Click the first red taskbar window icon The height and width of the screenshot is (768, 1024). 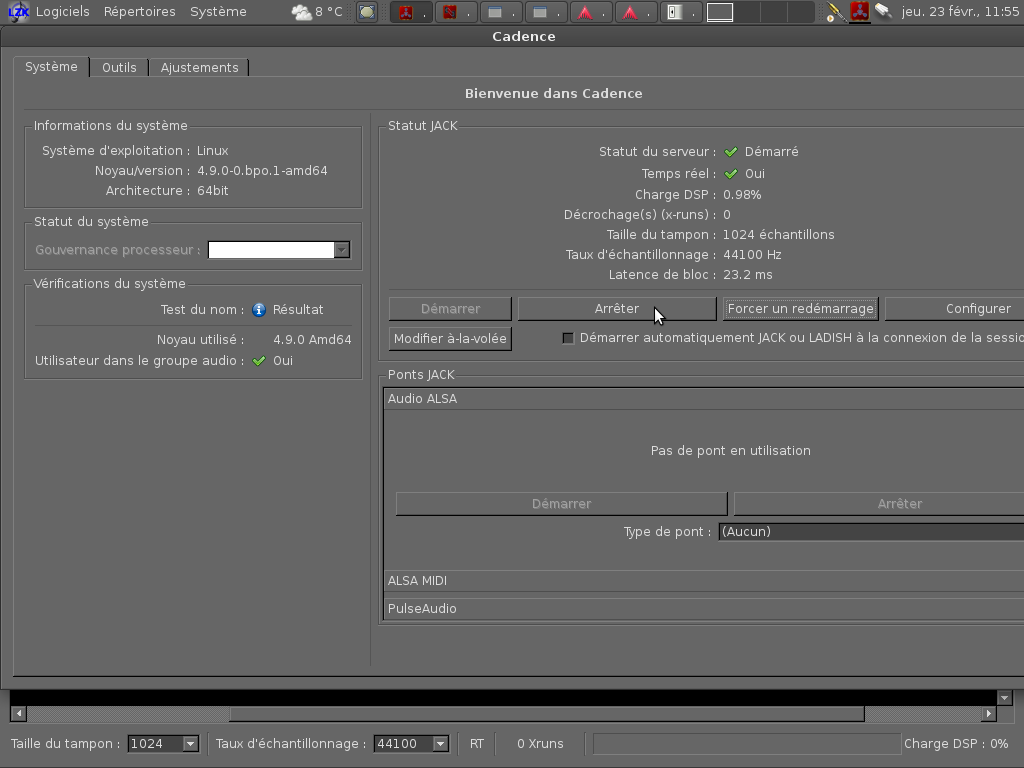406,13
